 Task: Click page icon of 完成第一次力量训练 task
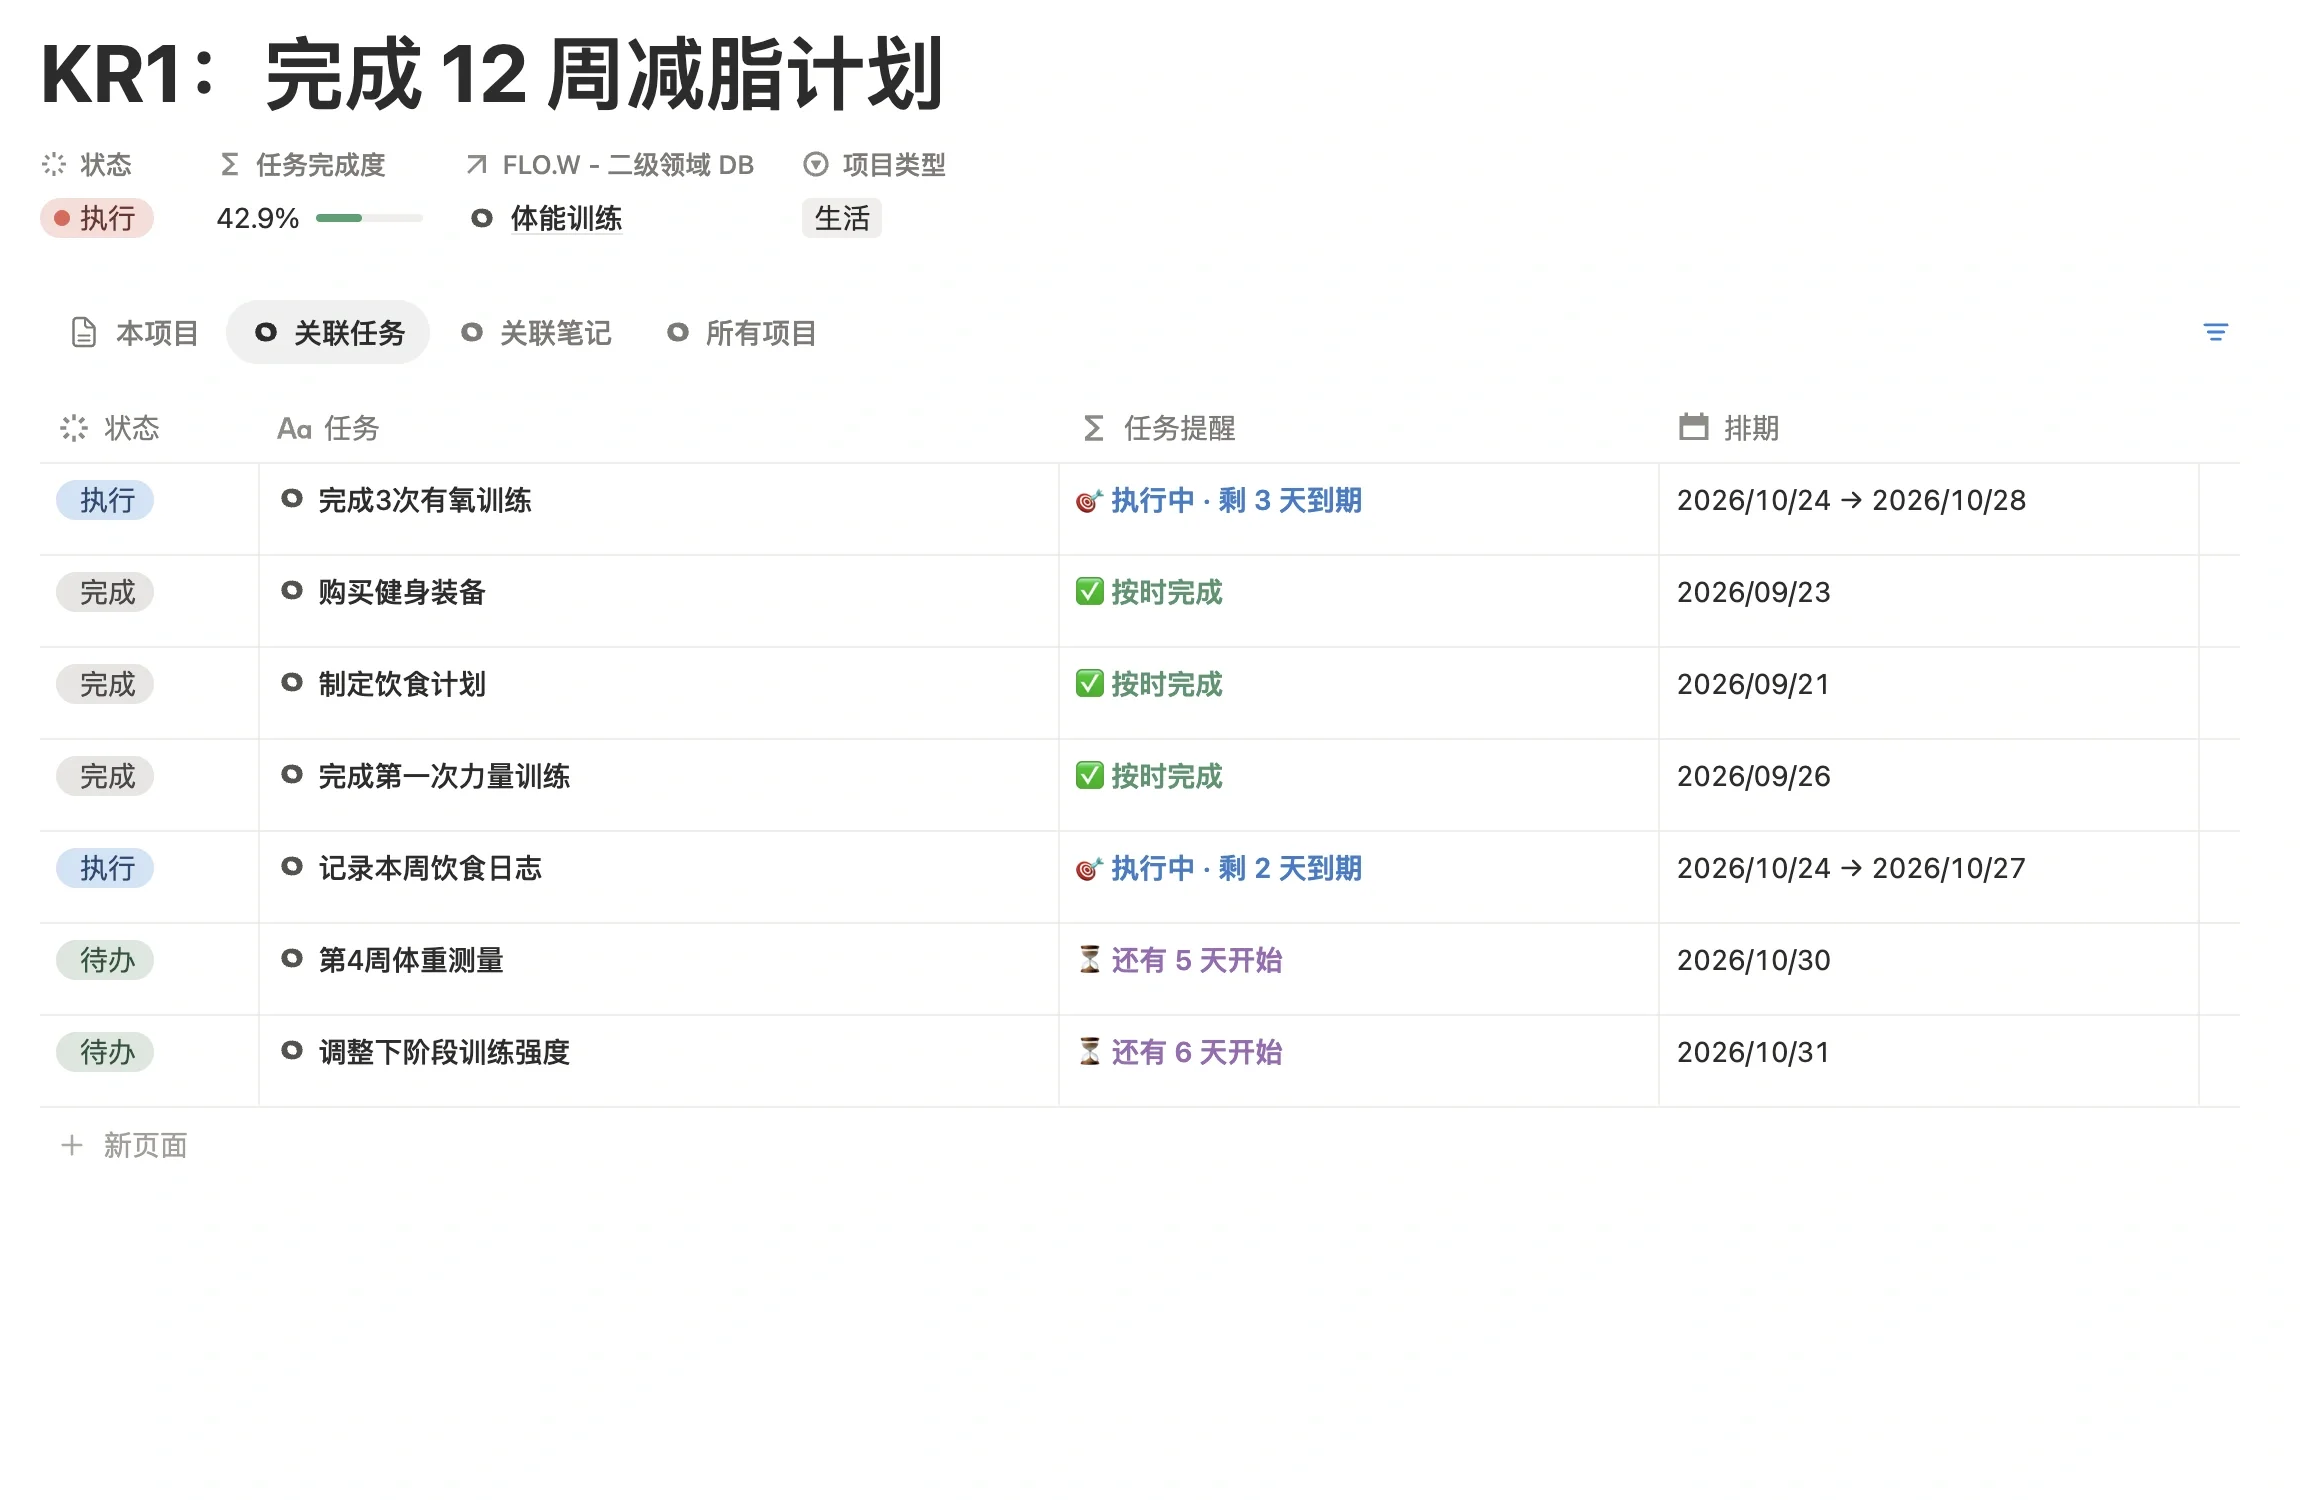click(291, 774)
